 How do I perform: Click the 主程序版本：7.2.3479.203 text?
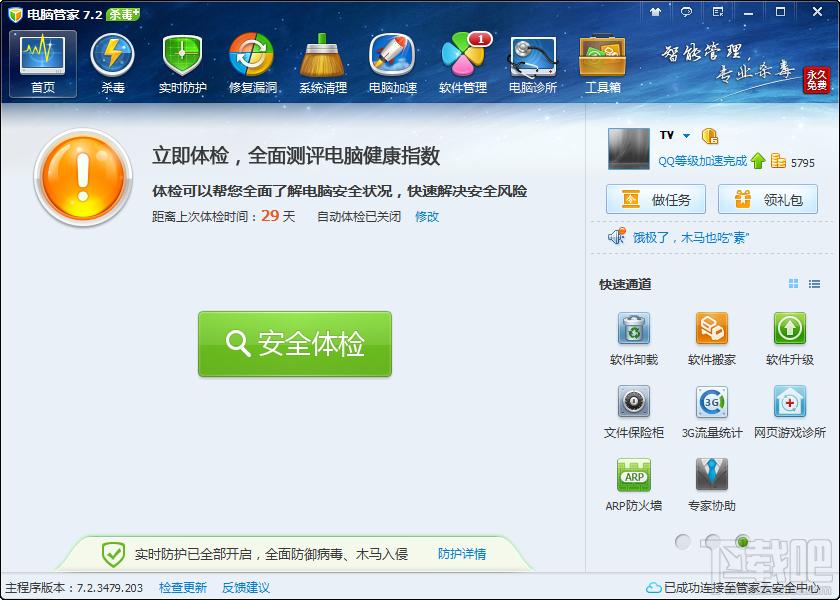tap(74, 588)
